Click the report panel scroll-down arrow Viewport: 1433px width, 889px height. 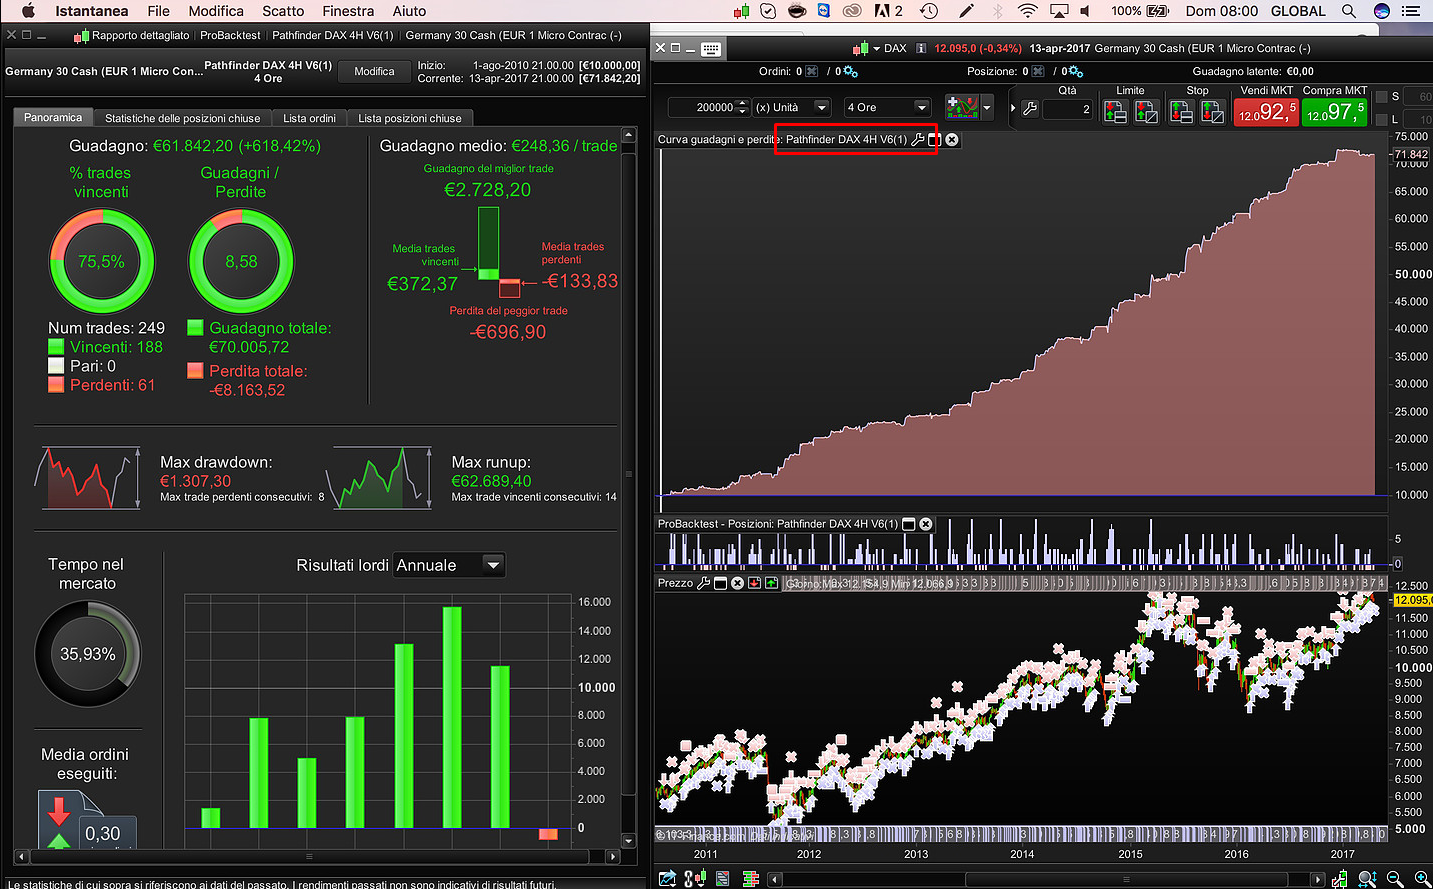(x=629, y=841)
